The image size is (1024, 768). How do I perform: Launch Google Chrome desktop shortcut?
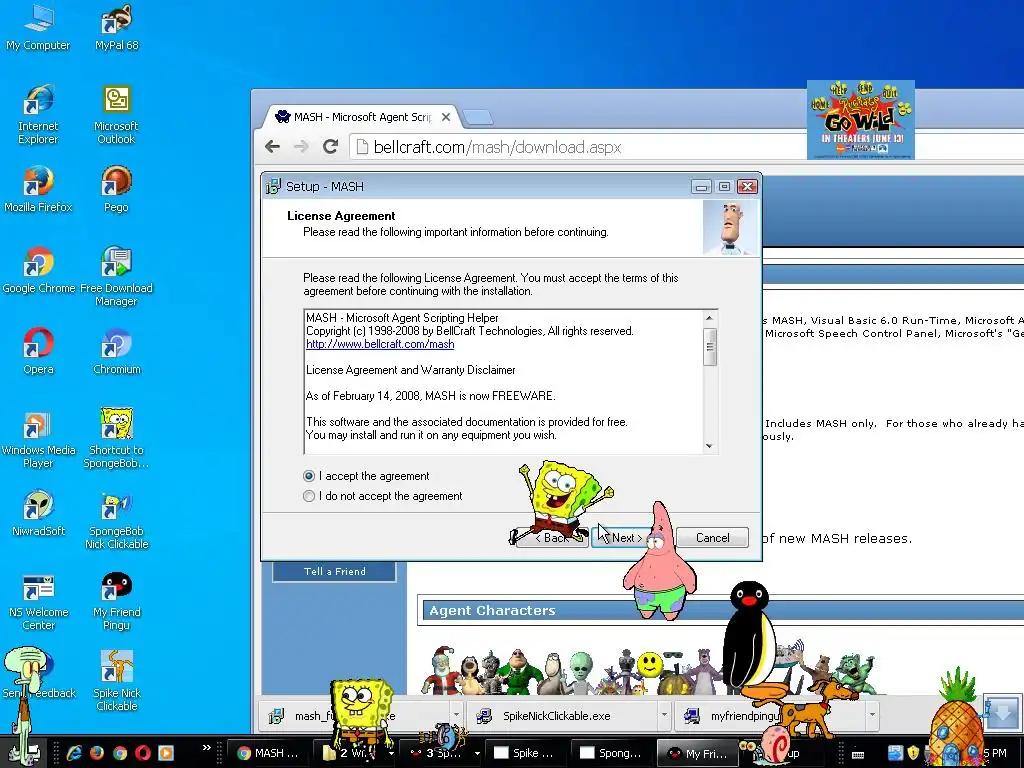(38, 270)
